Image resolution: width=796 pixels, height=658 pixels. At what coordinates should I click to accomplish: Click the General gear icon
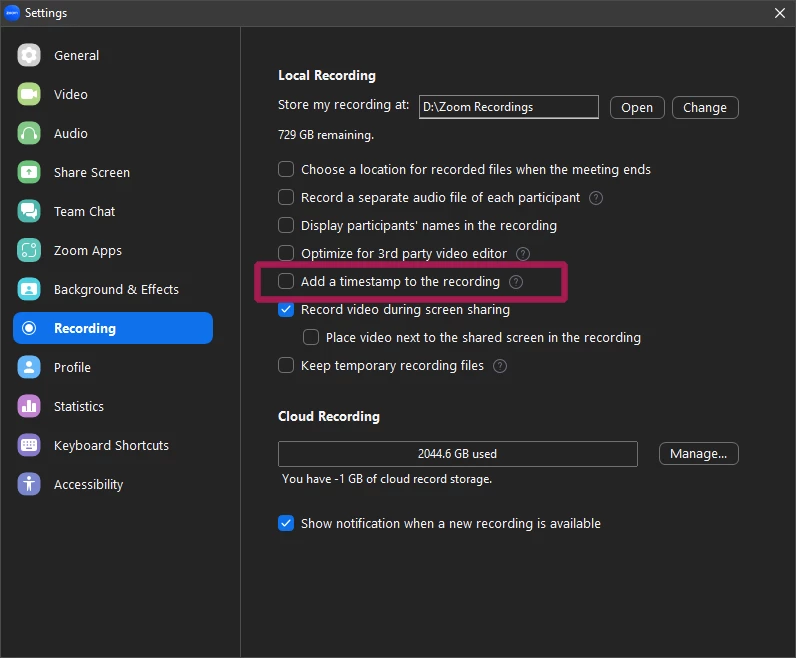(x=29, y=55)
